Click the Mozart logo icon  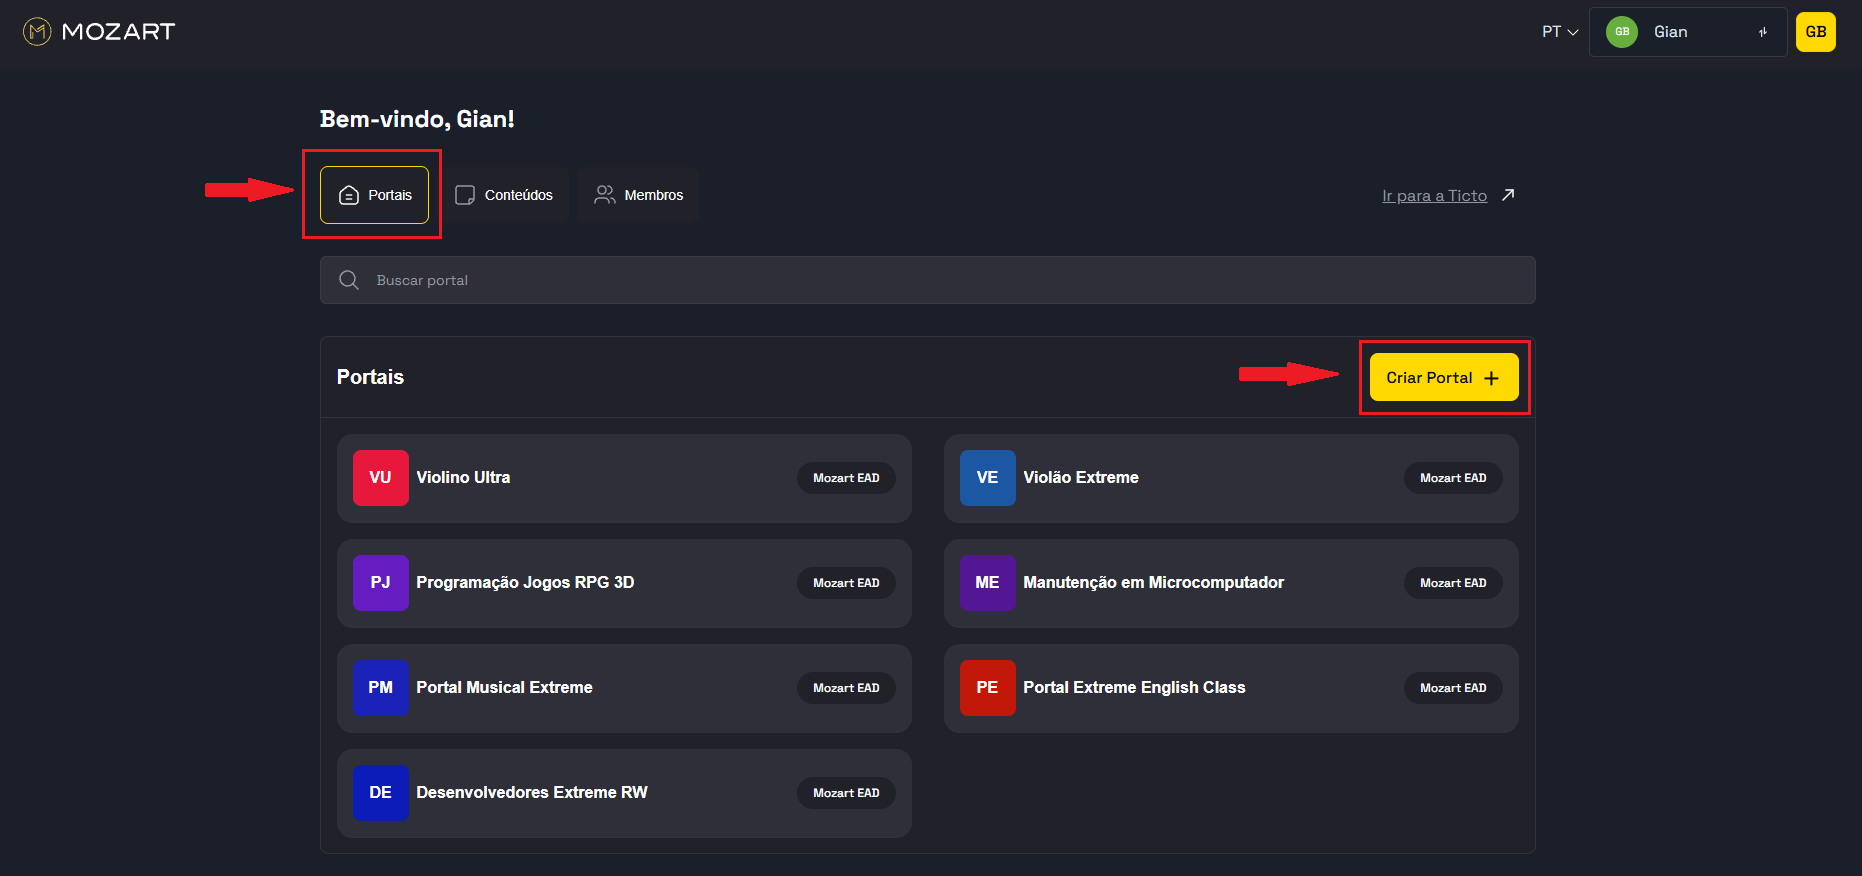(37, 32)
